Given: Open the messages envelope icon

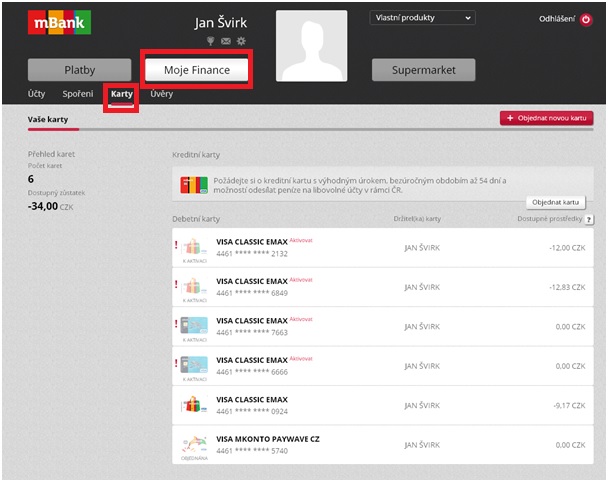Looking at the screenshot, I should pyautogui.click(x=226, y=41).
